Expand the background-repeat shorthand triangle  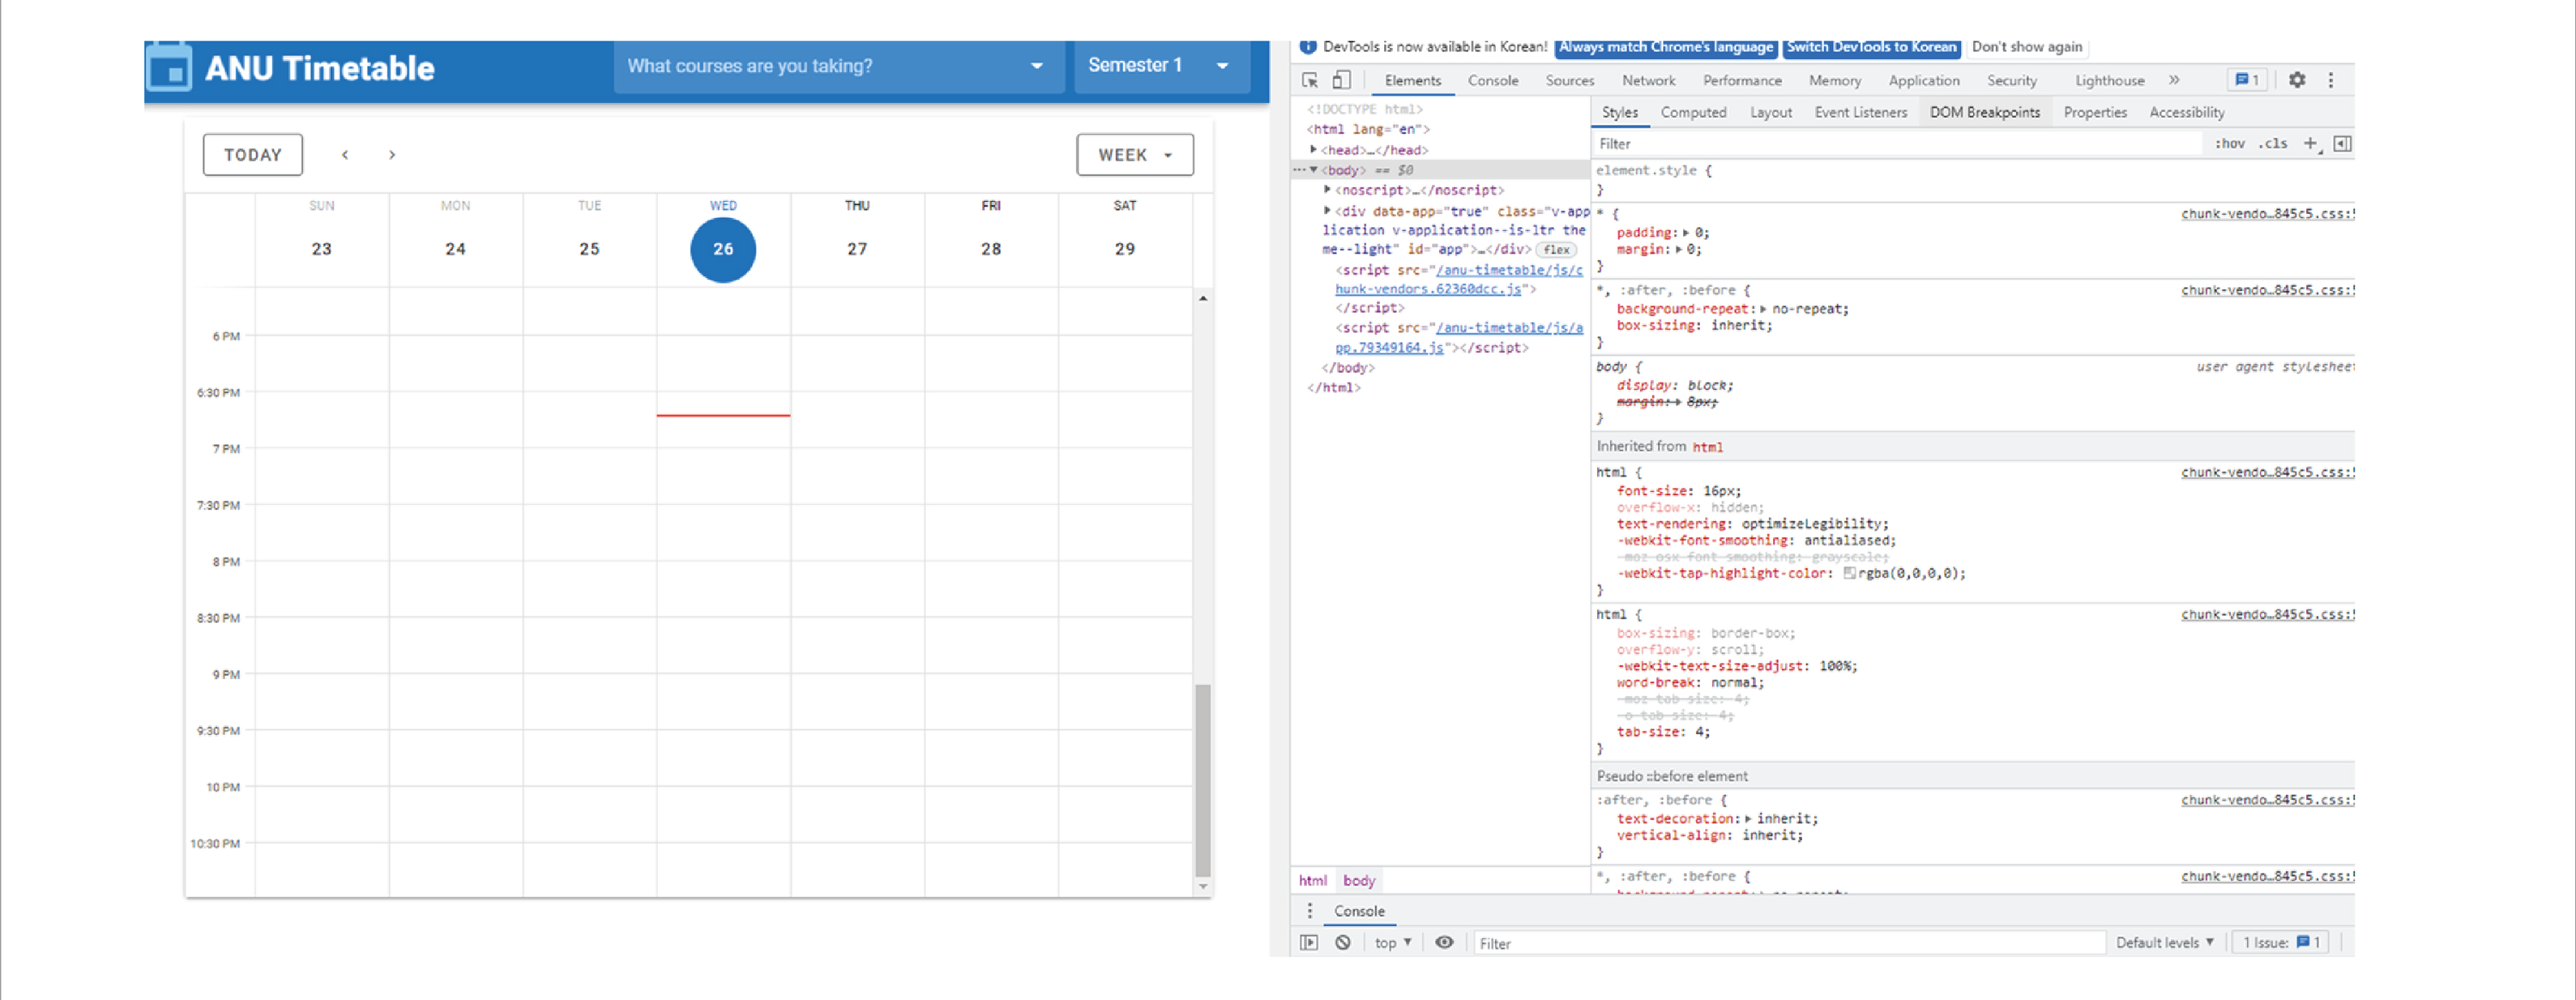point(1763,309)
